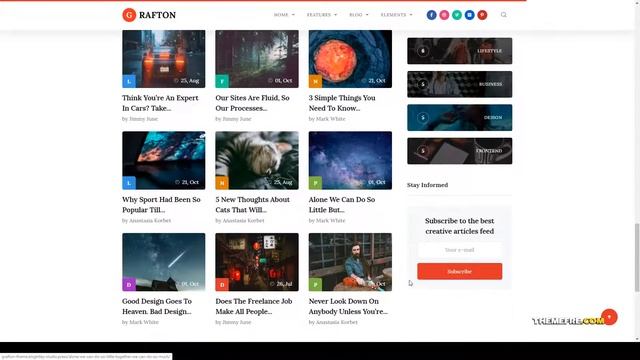Screen dimensions: 640x360
Task: Open the Lifestyle category card
Action: (x=460, y=51)
